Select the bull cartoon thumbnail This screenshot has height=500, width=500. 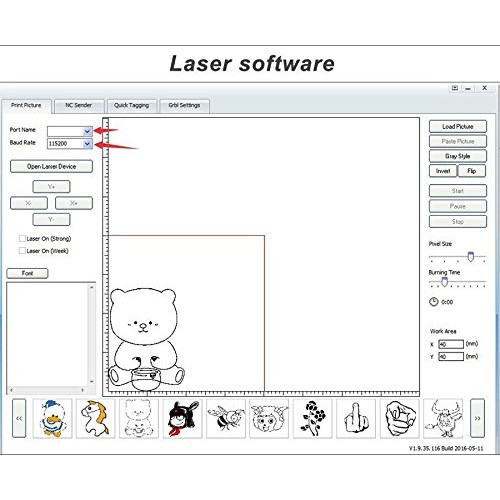pyautogui.click(x=443, y=418)
